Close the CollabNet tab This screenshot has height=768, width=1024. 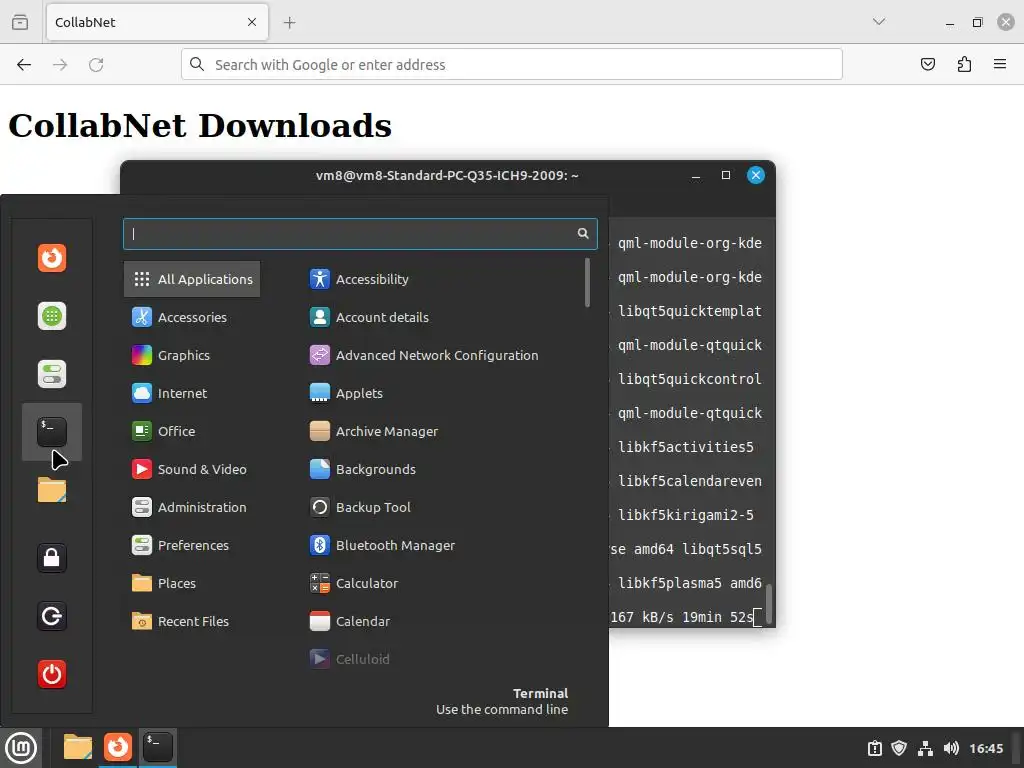[252, 22]
